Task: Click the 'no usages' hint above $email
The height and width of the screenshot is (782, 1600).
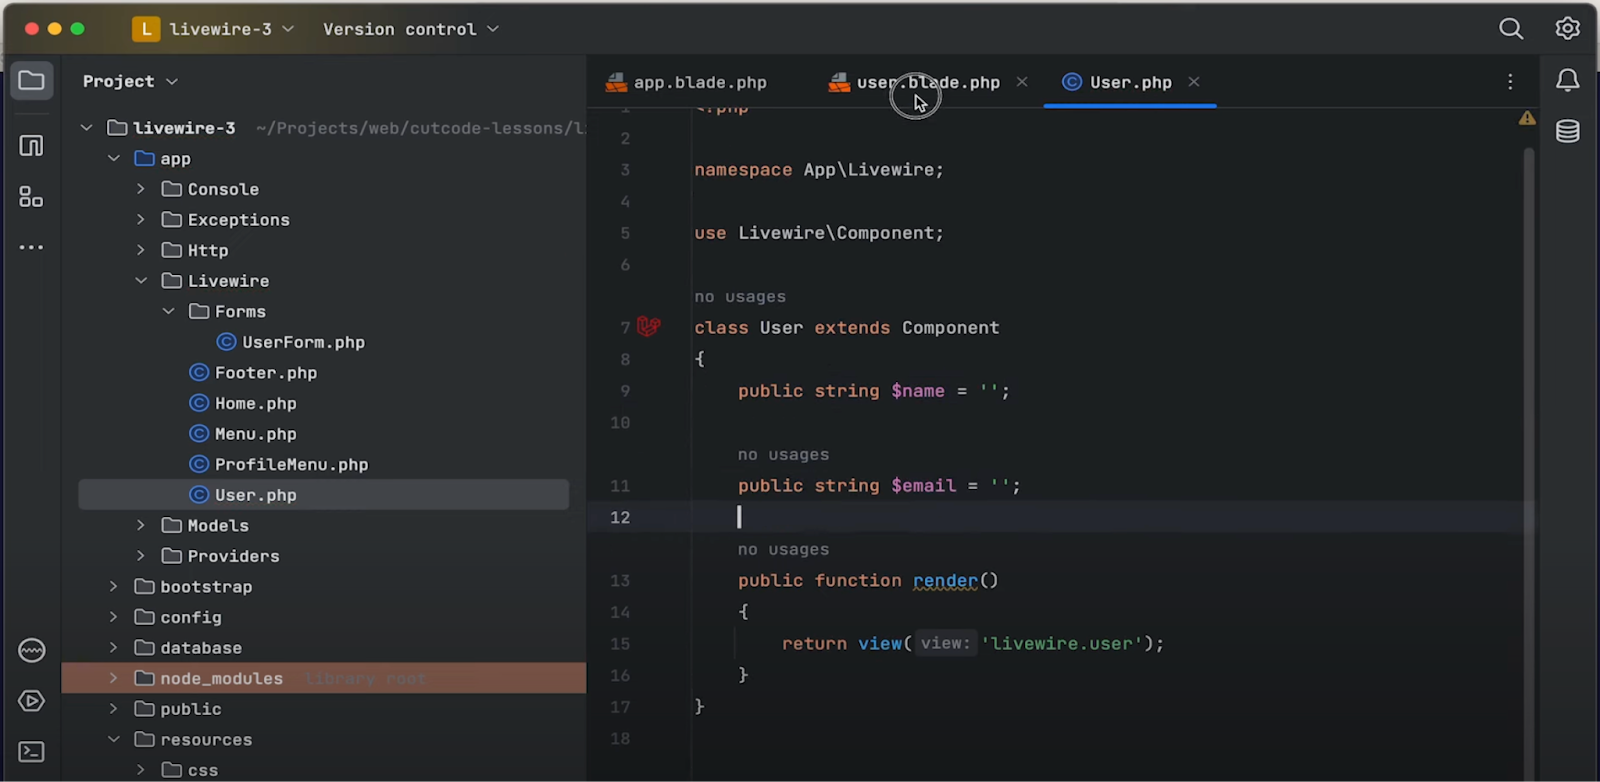Action: [x=783, y=455]
